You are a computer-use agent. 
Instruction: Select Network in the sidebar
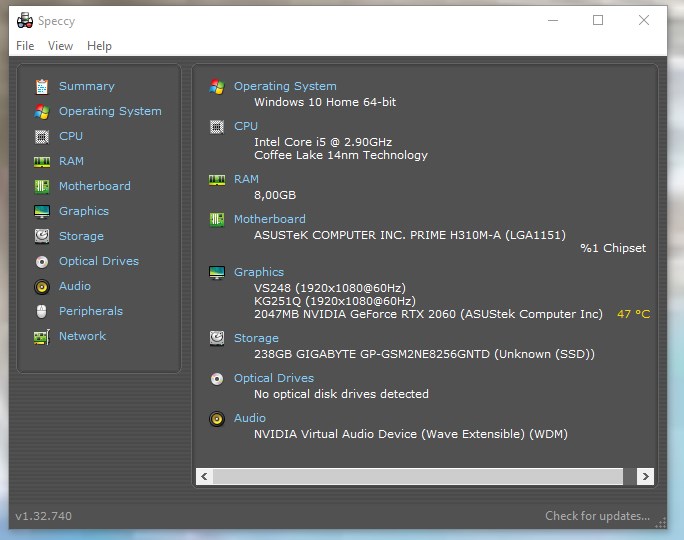pos(82,336)
